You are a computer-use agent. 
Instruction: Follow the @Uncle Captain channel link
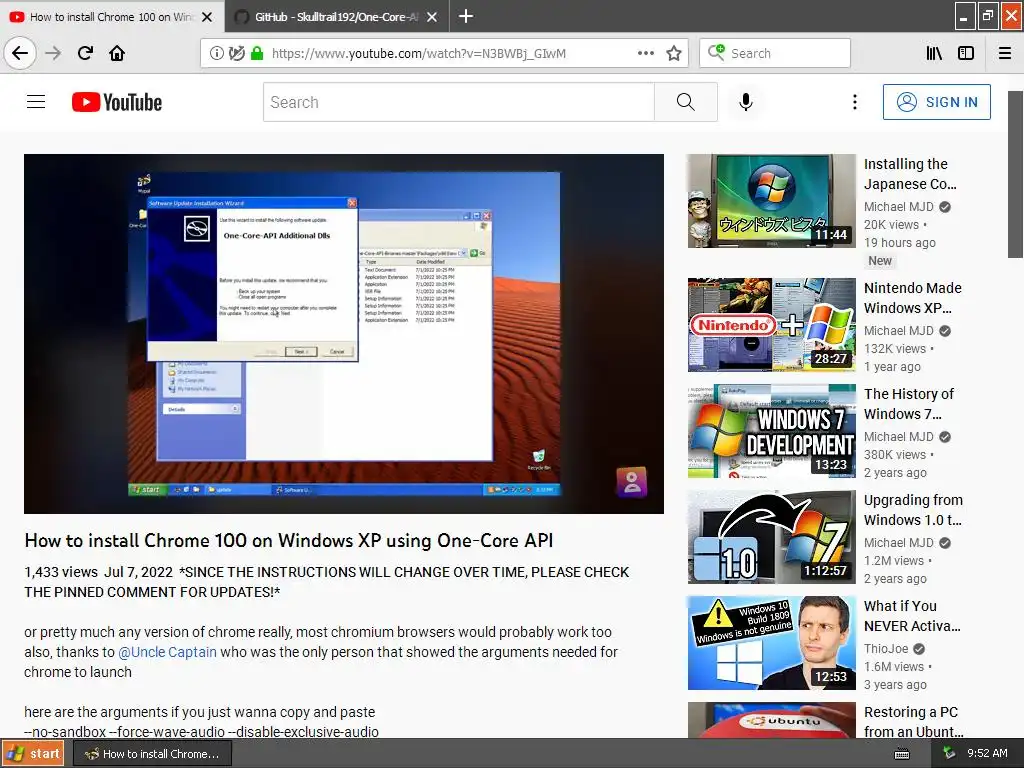[167, 652]
